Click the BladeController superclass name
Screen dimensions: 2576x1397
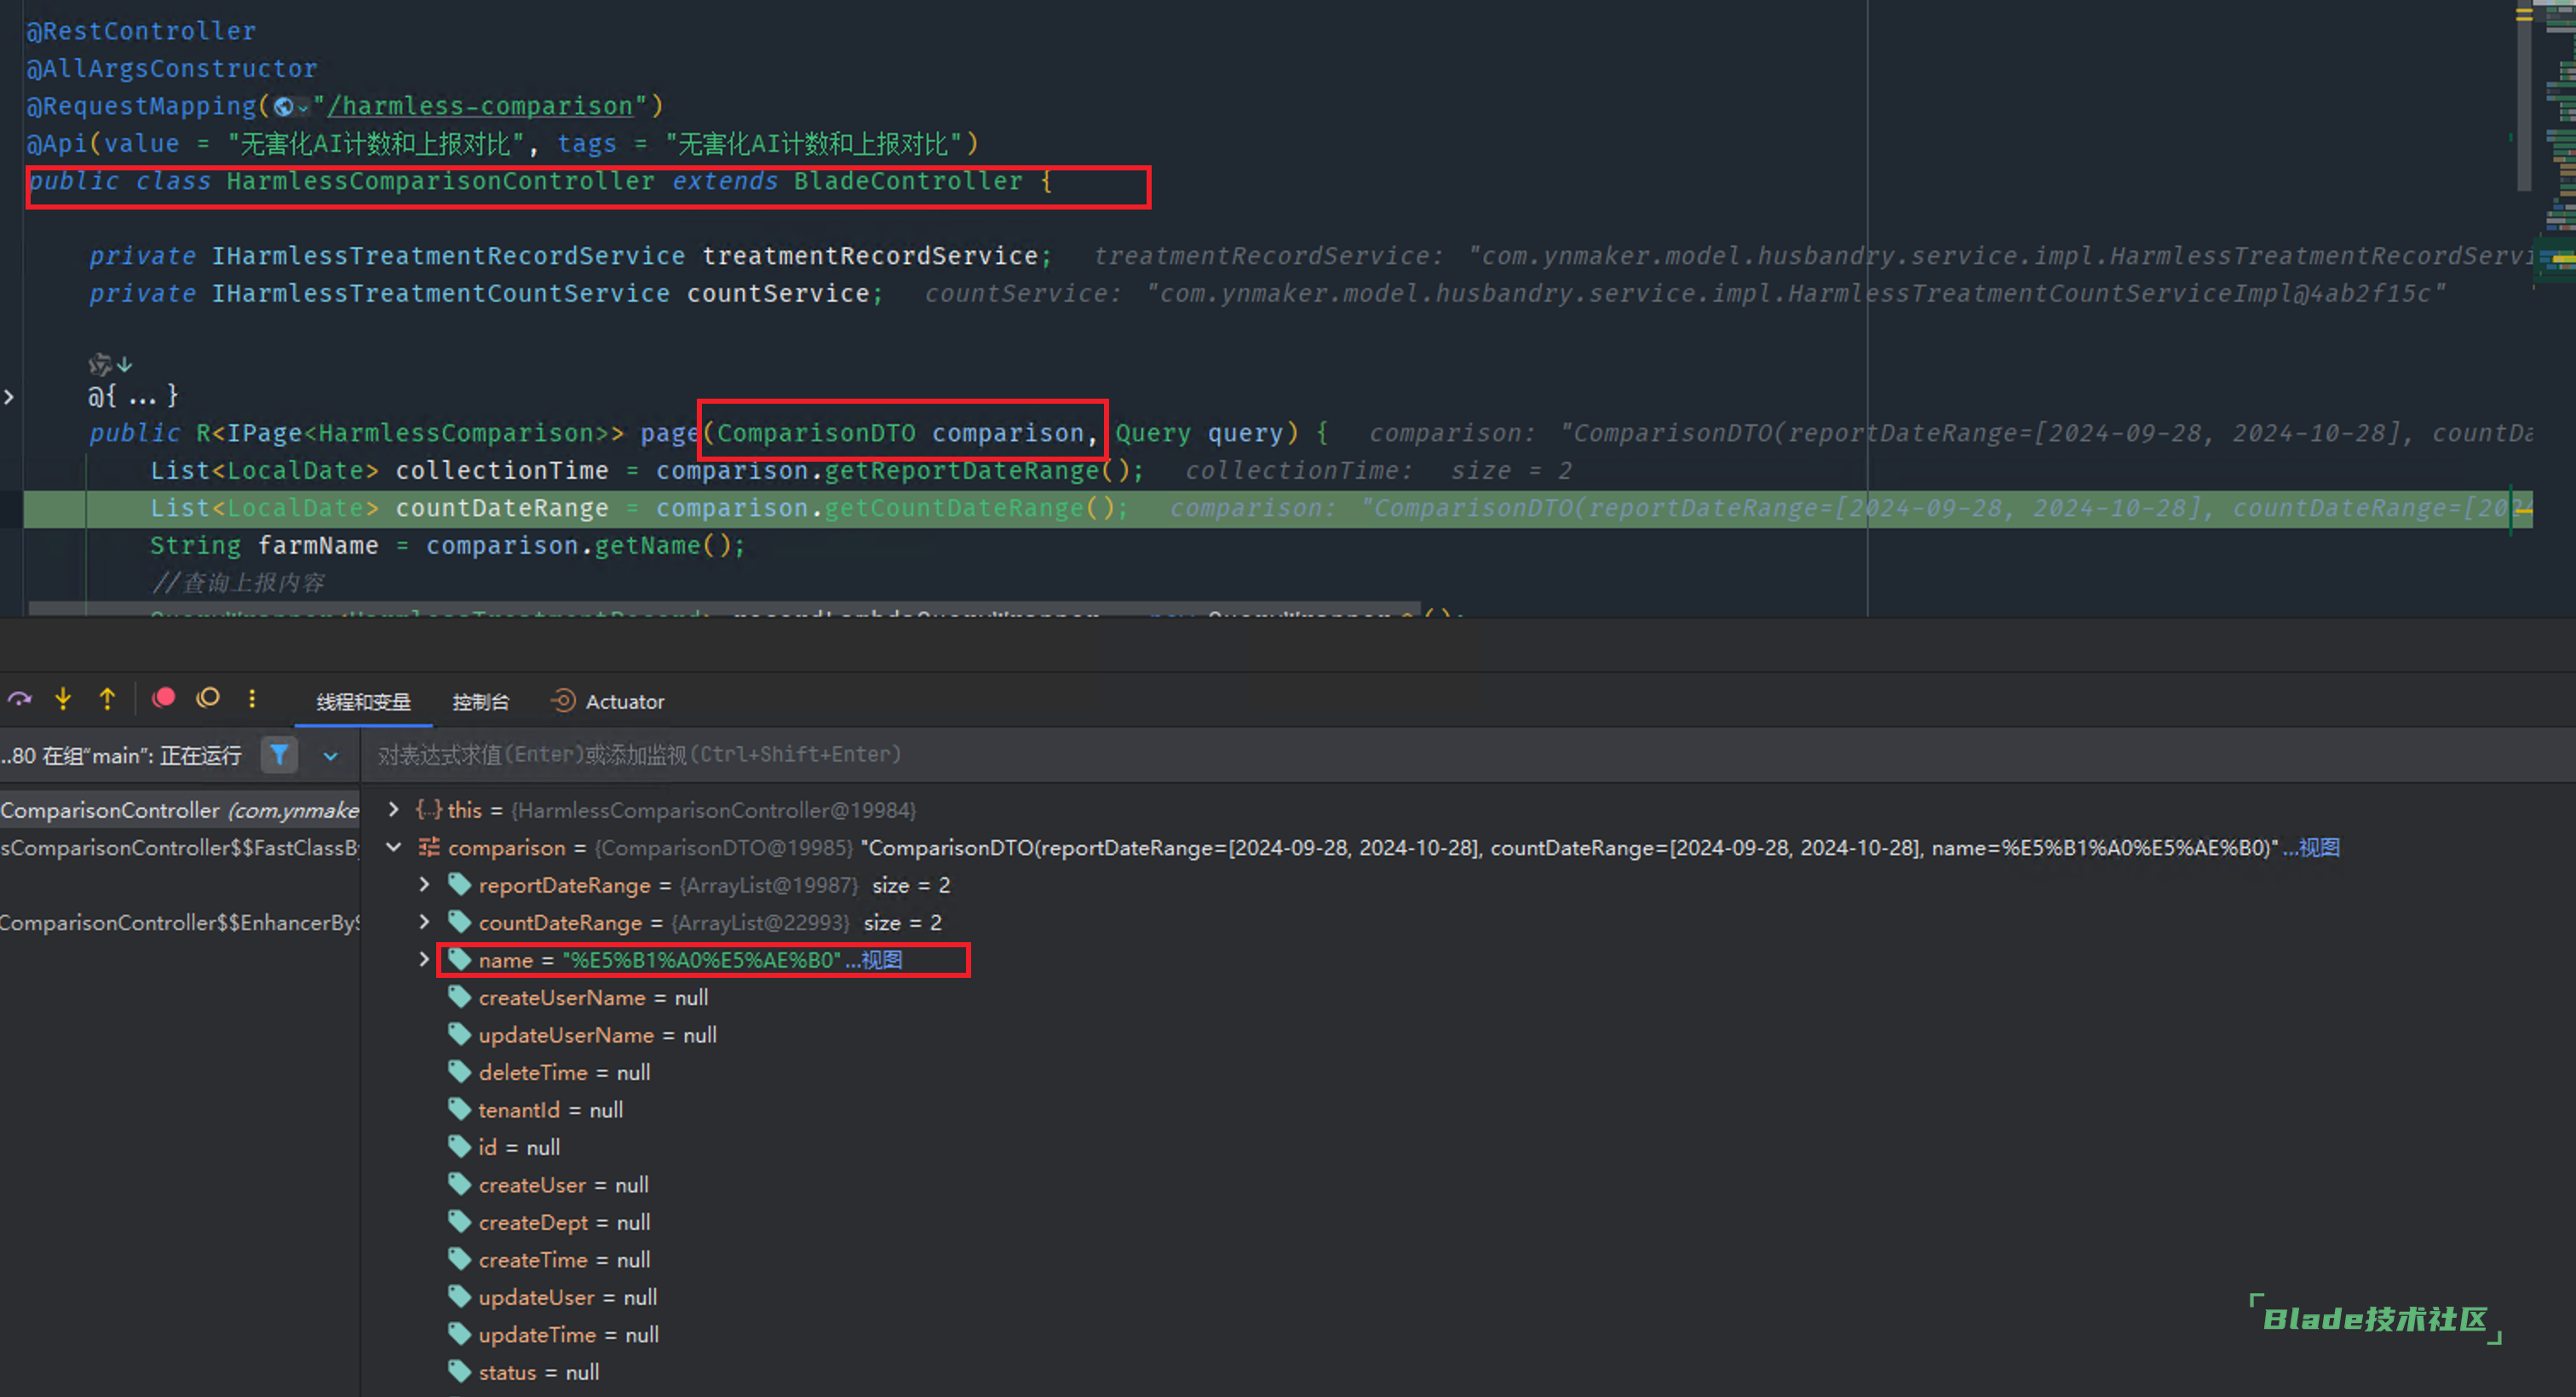tap(908, 181)
